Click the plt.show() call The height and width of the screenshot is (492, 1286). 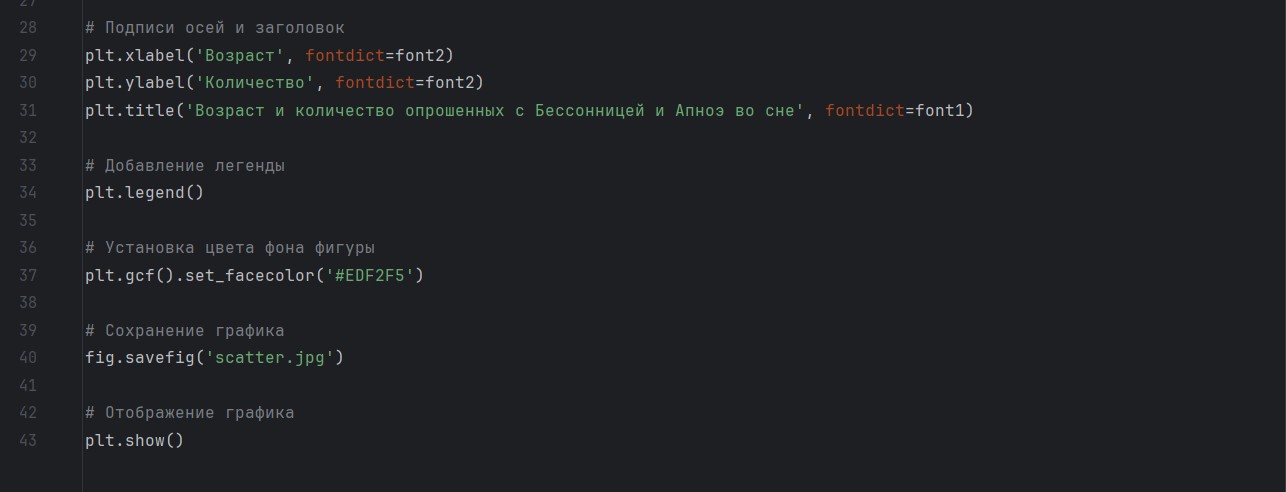(x=134, y=440)
